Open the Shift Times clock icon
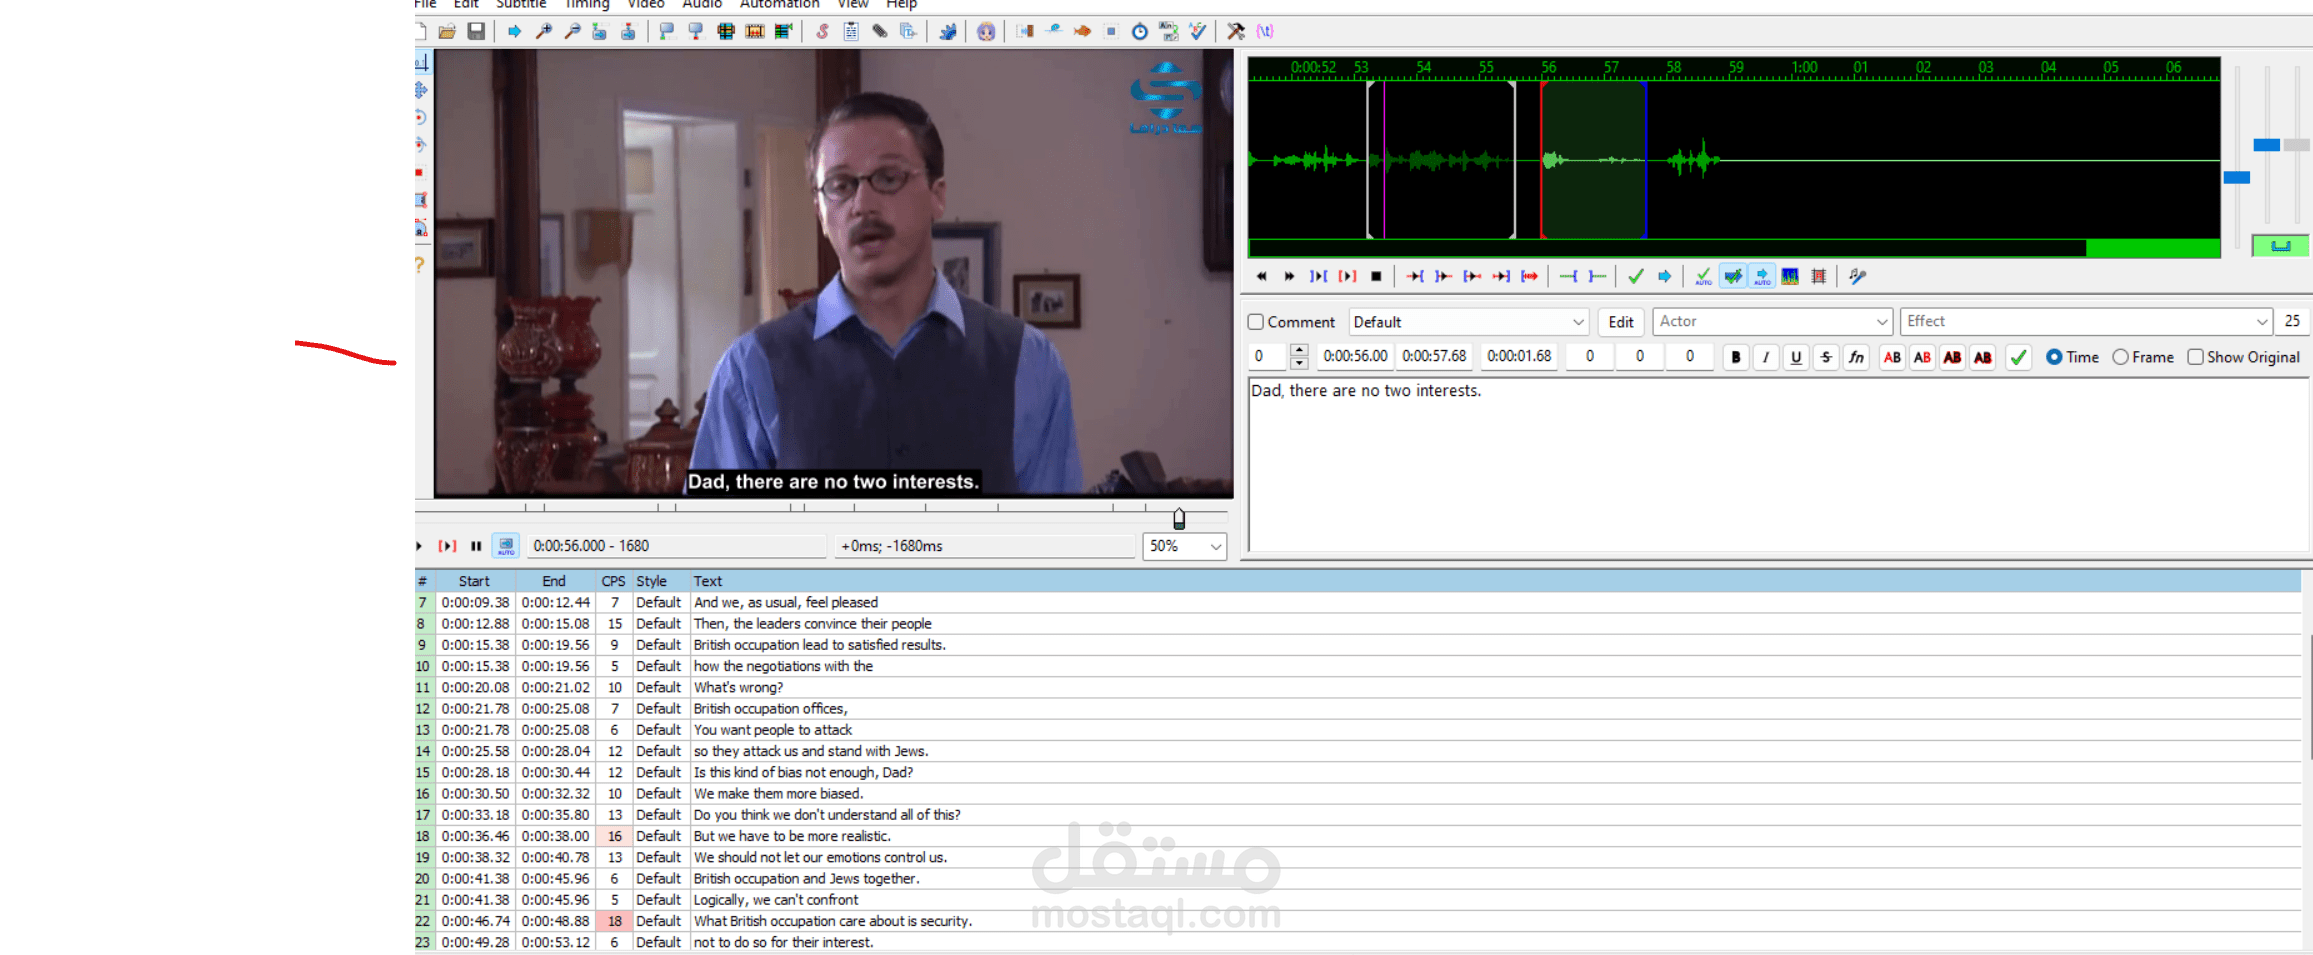Viewport: 2313px width, 955px height. click(x=1140, y=32)
